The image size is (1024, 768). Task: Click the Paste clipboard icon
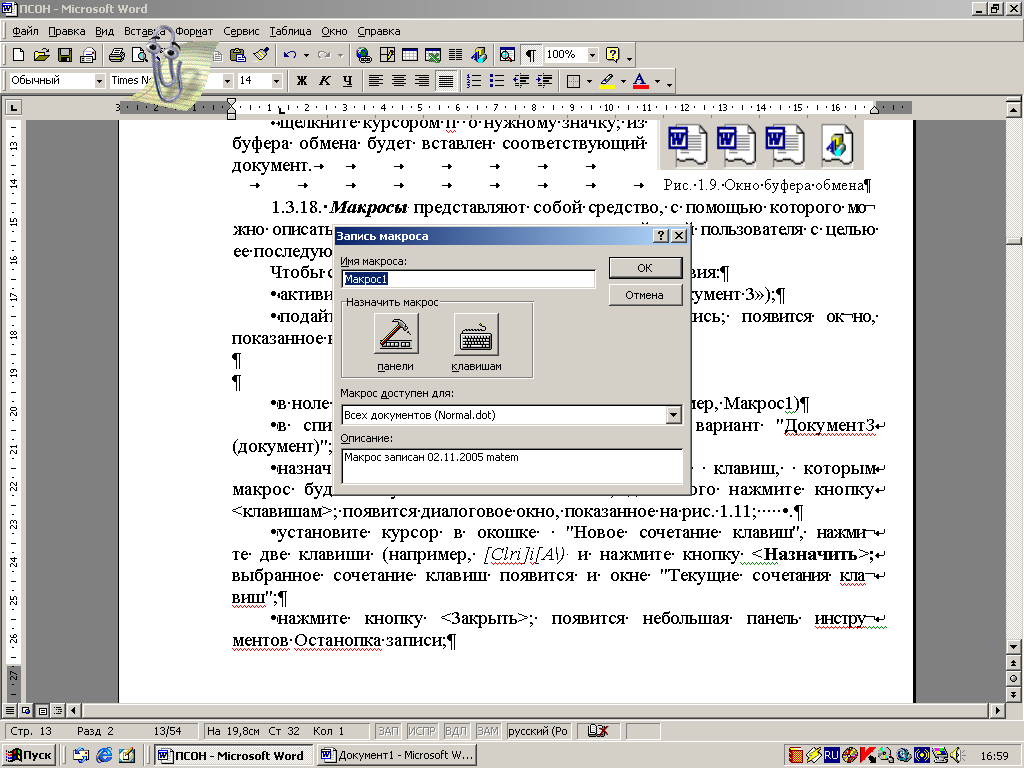point(238,56)
